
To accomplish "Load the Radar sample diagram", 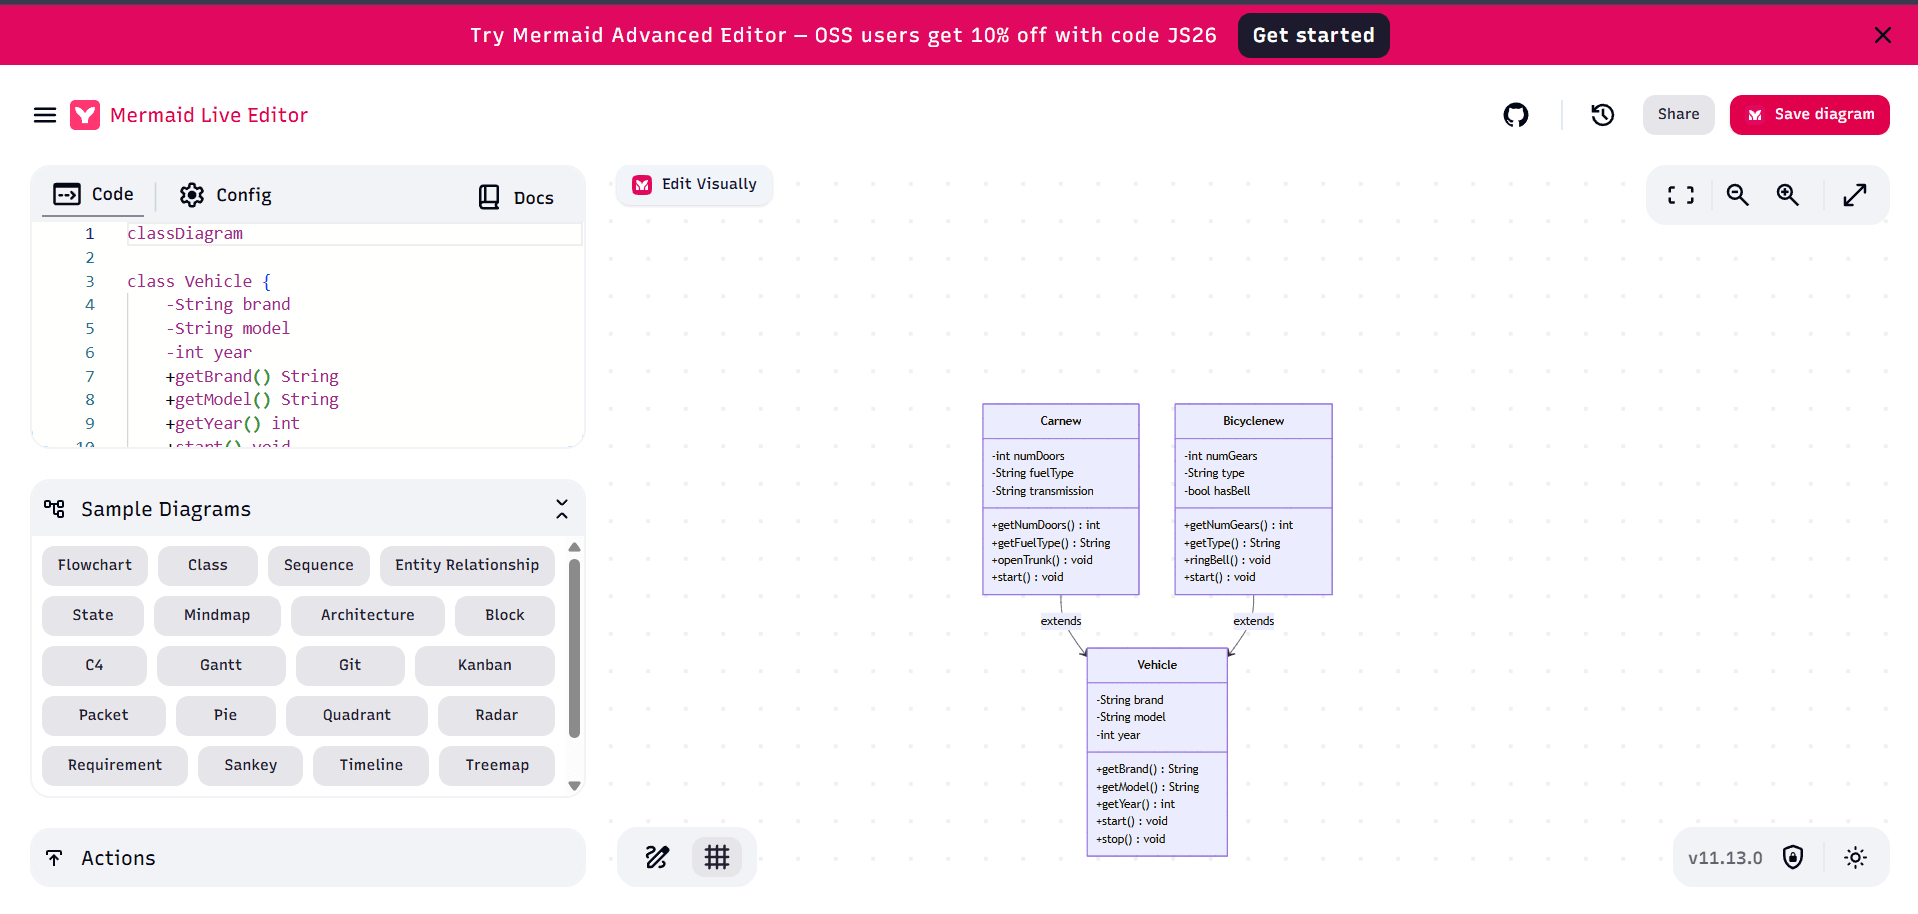I will click(x=497, y=716).
